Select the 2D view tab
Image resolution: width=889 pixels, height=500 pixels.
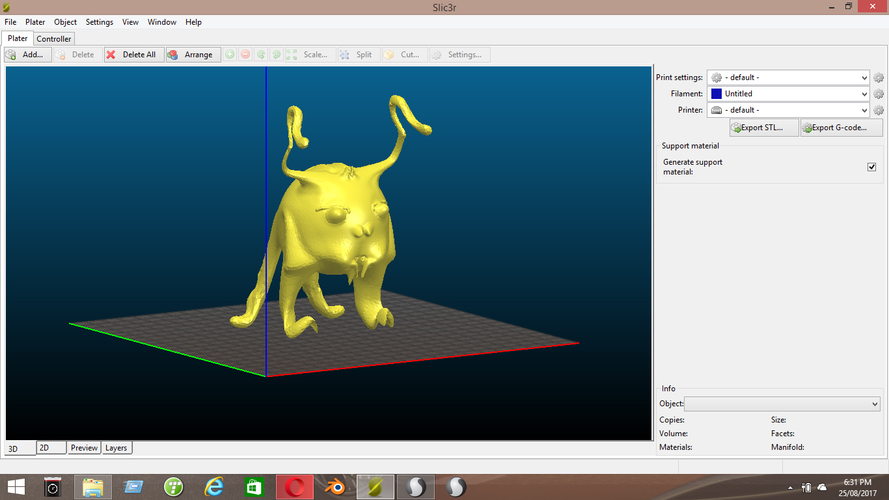[x=51, y=448]
